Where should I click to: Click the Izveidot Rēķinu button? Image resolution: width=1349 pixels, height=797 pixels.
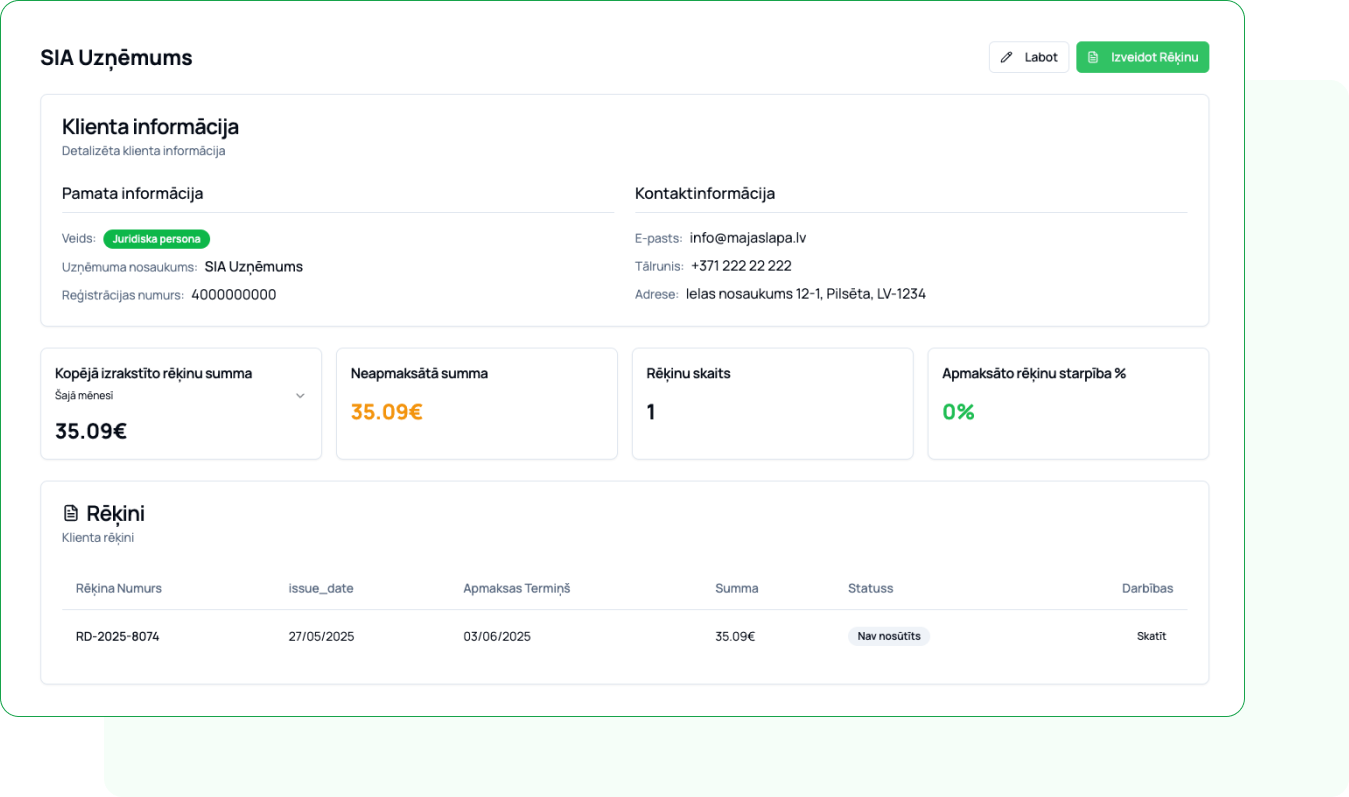1142,57
